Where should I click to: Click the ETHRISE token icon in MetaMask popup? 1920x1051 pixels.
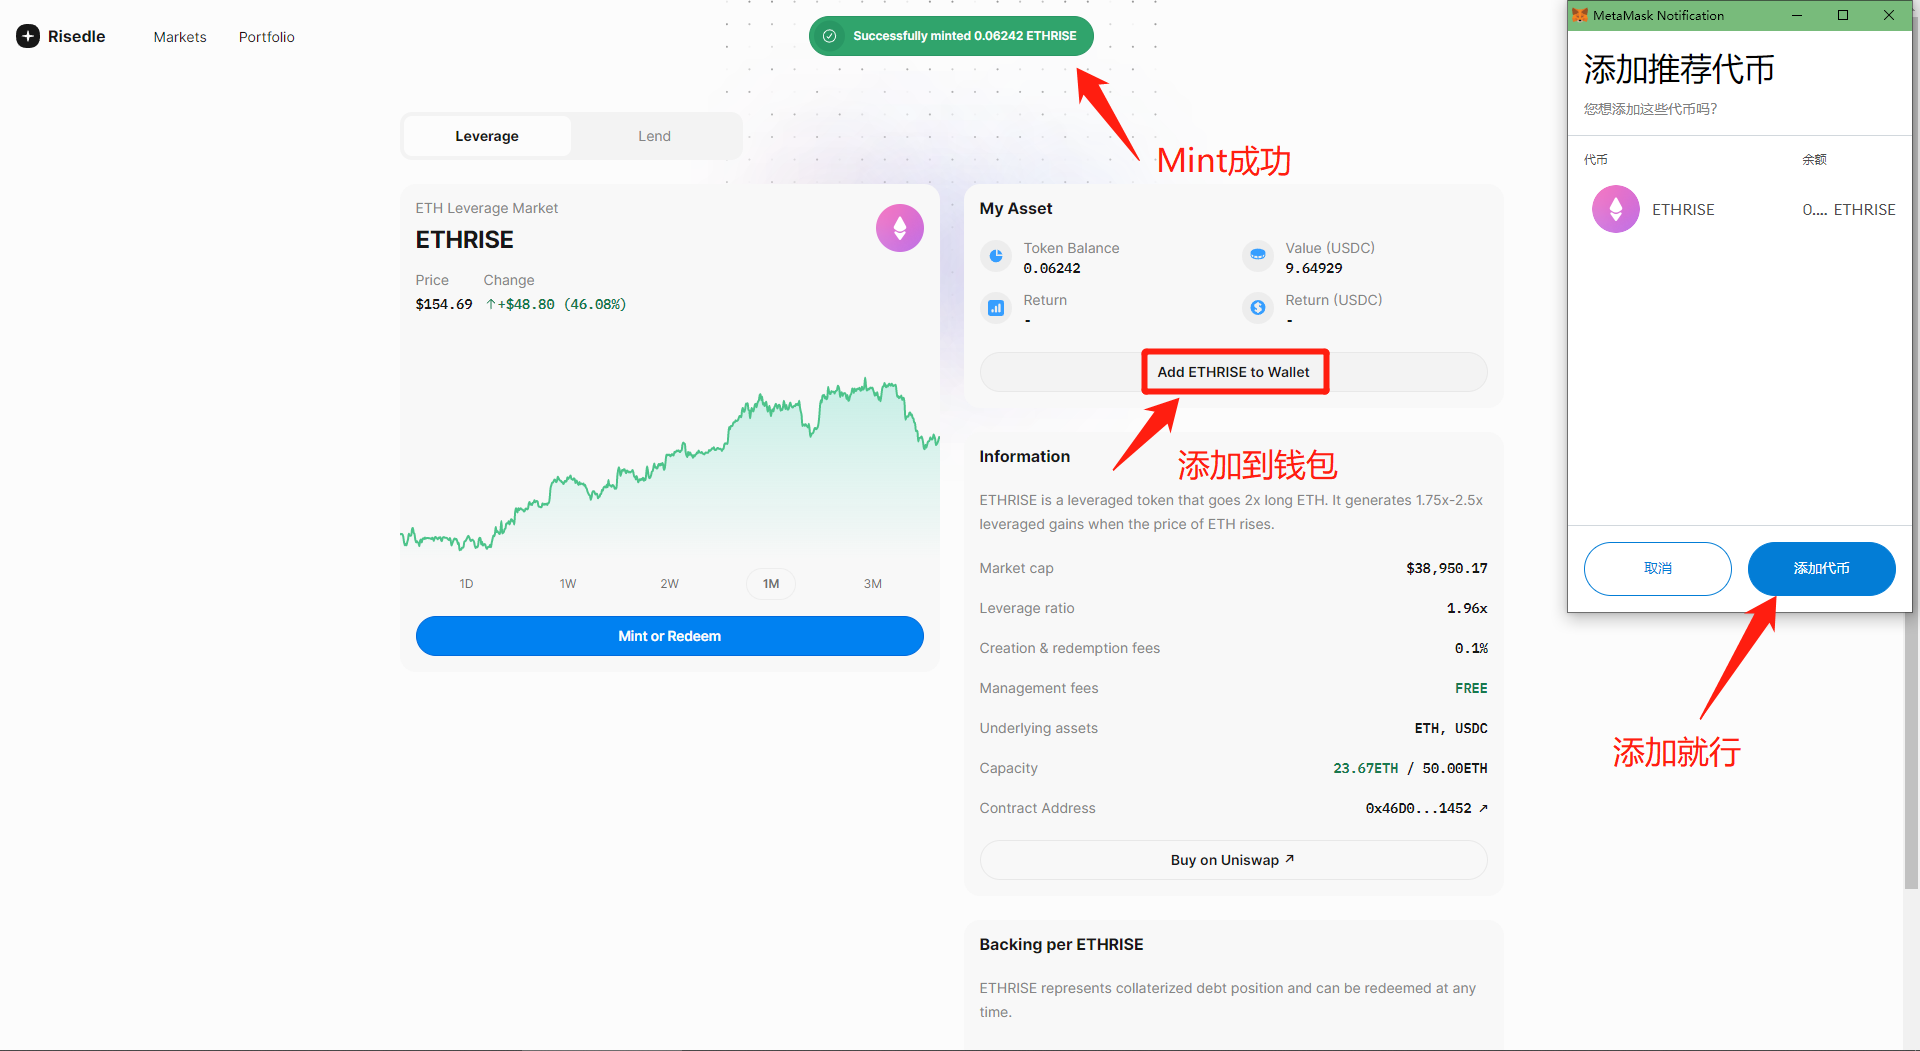(x=1615, y=209)
